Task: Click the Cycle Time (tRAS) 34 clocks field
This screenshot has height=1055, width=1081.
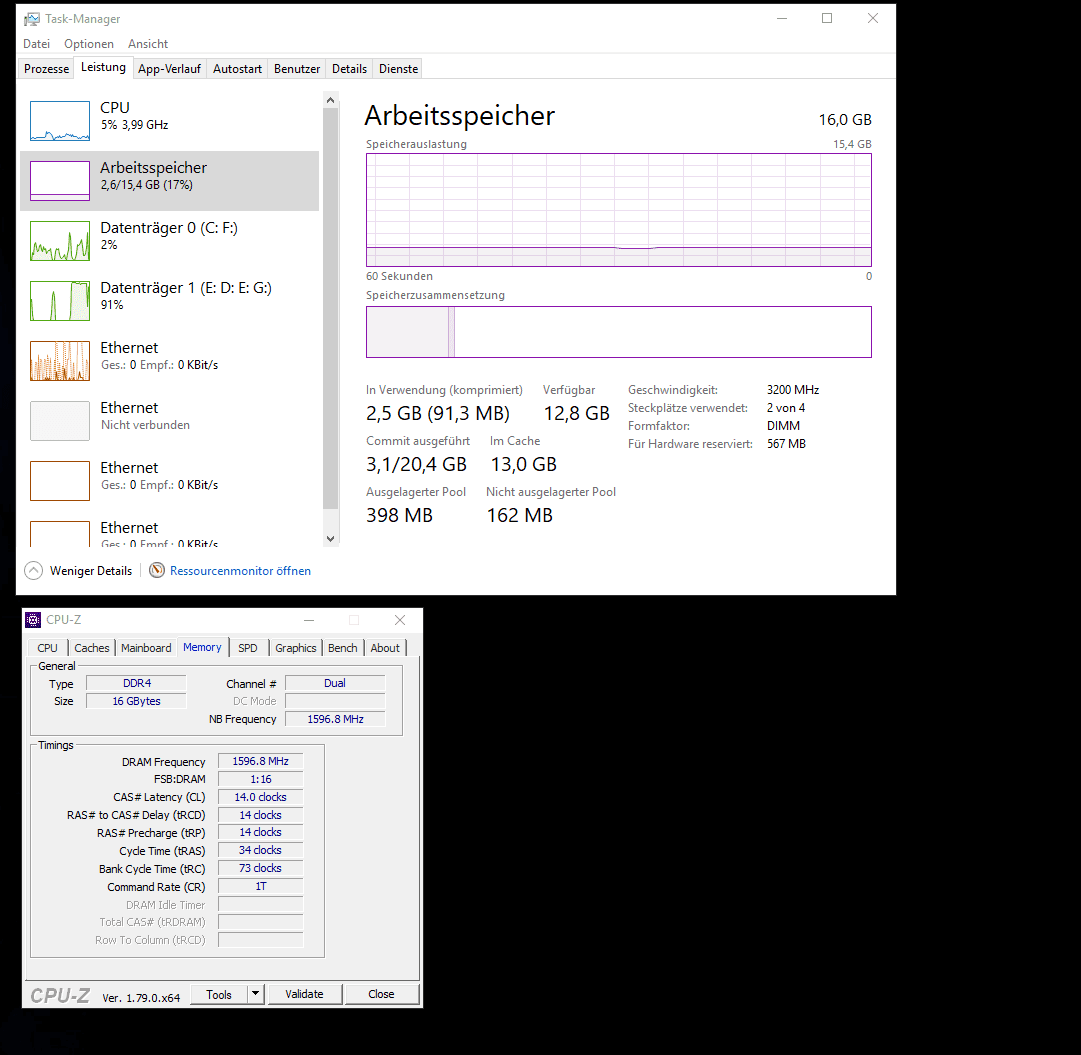Action: click(261, 850)
